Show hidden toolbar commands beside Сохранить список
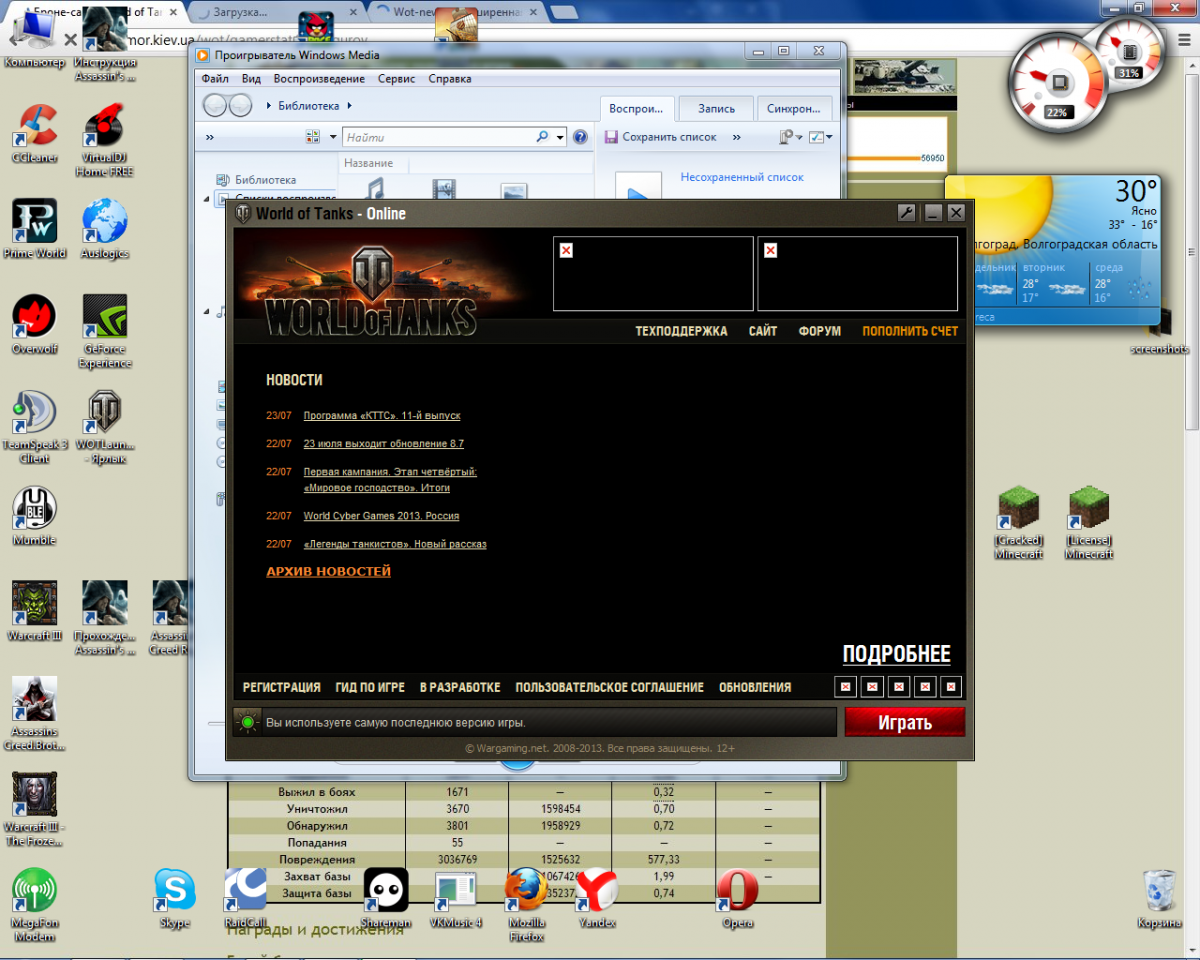The height and width of the screenshot is (960, 1200). (736, 137)
